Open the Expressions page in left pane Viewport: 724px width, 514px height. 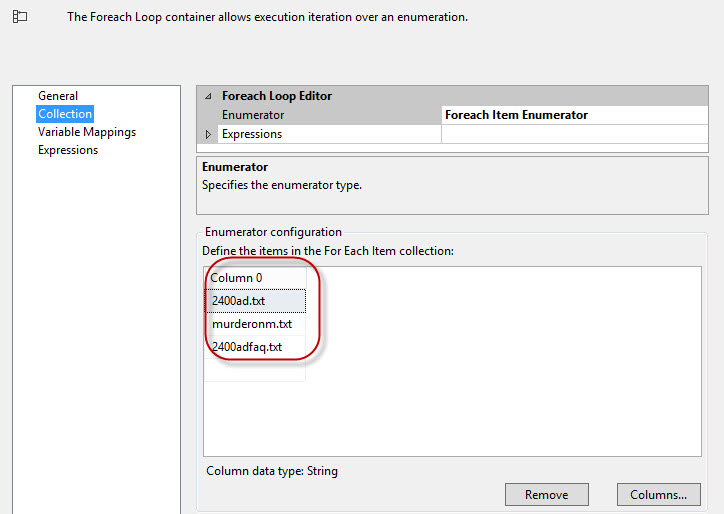coord(68,150)
